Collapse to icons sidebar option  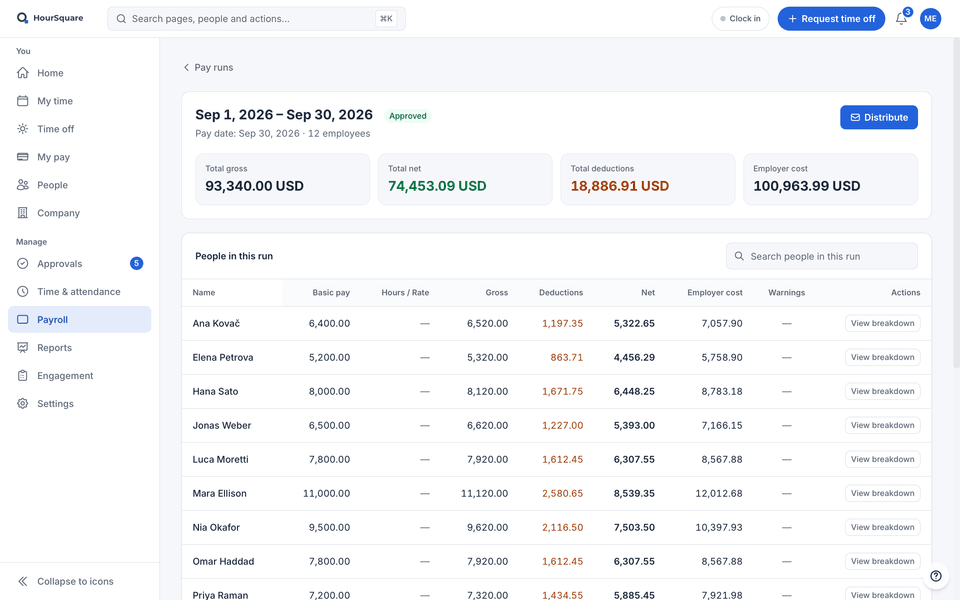click(x=80, y=582)
